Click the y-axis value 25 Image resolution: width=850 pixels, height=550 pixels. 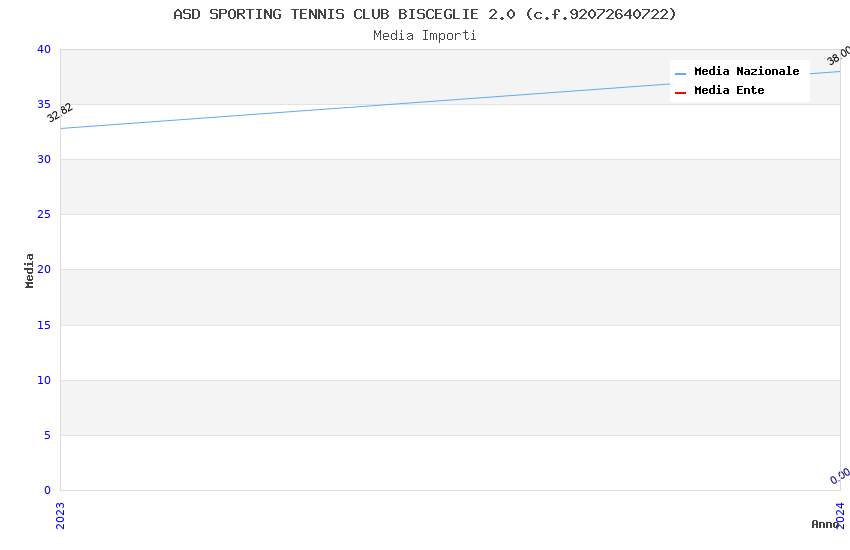(x=44, y=215)
